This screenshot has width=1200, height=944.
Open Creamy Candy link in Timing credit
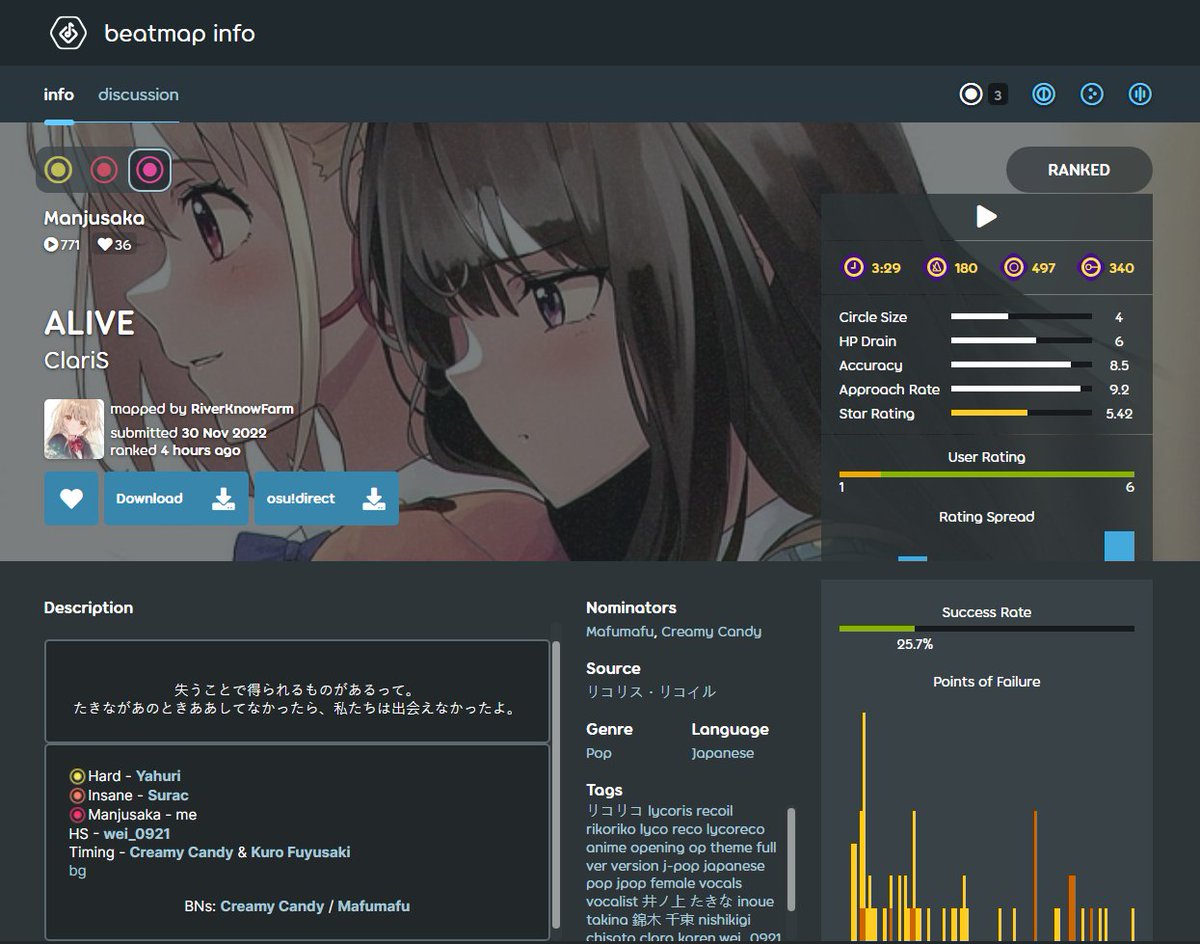click(182, 852)
